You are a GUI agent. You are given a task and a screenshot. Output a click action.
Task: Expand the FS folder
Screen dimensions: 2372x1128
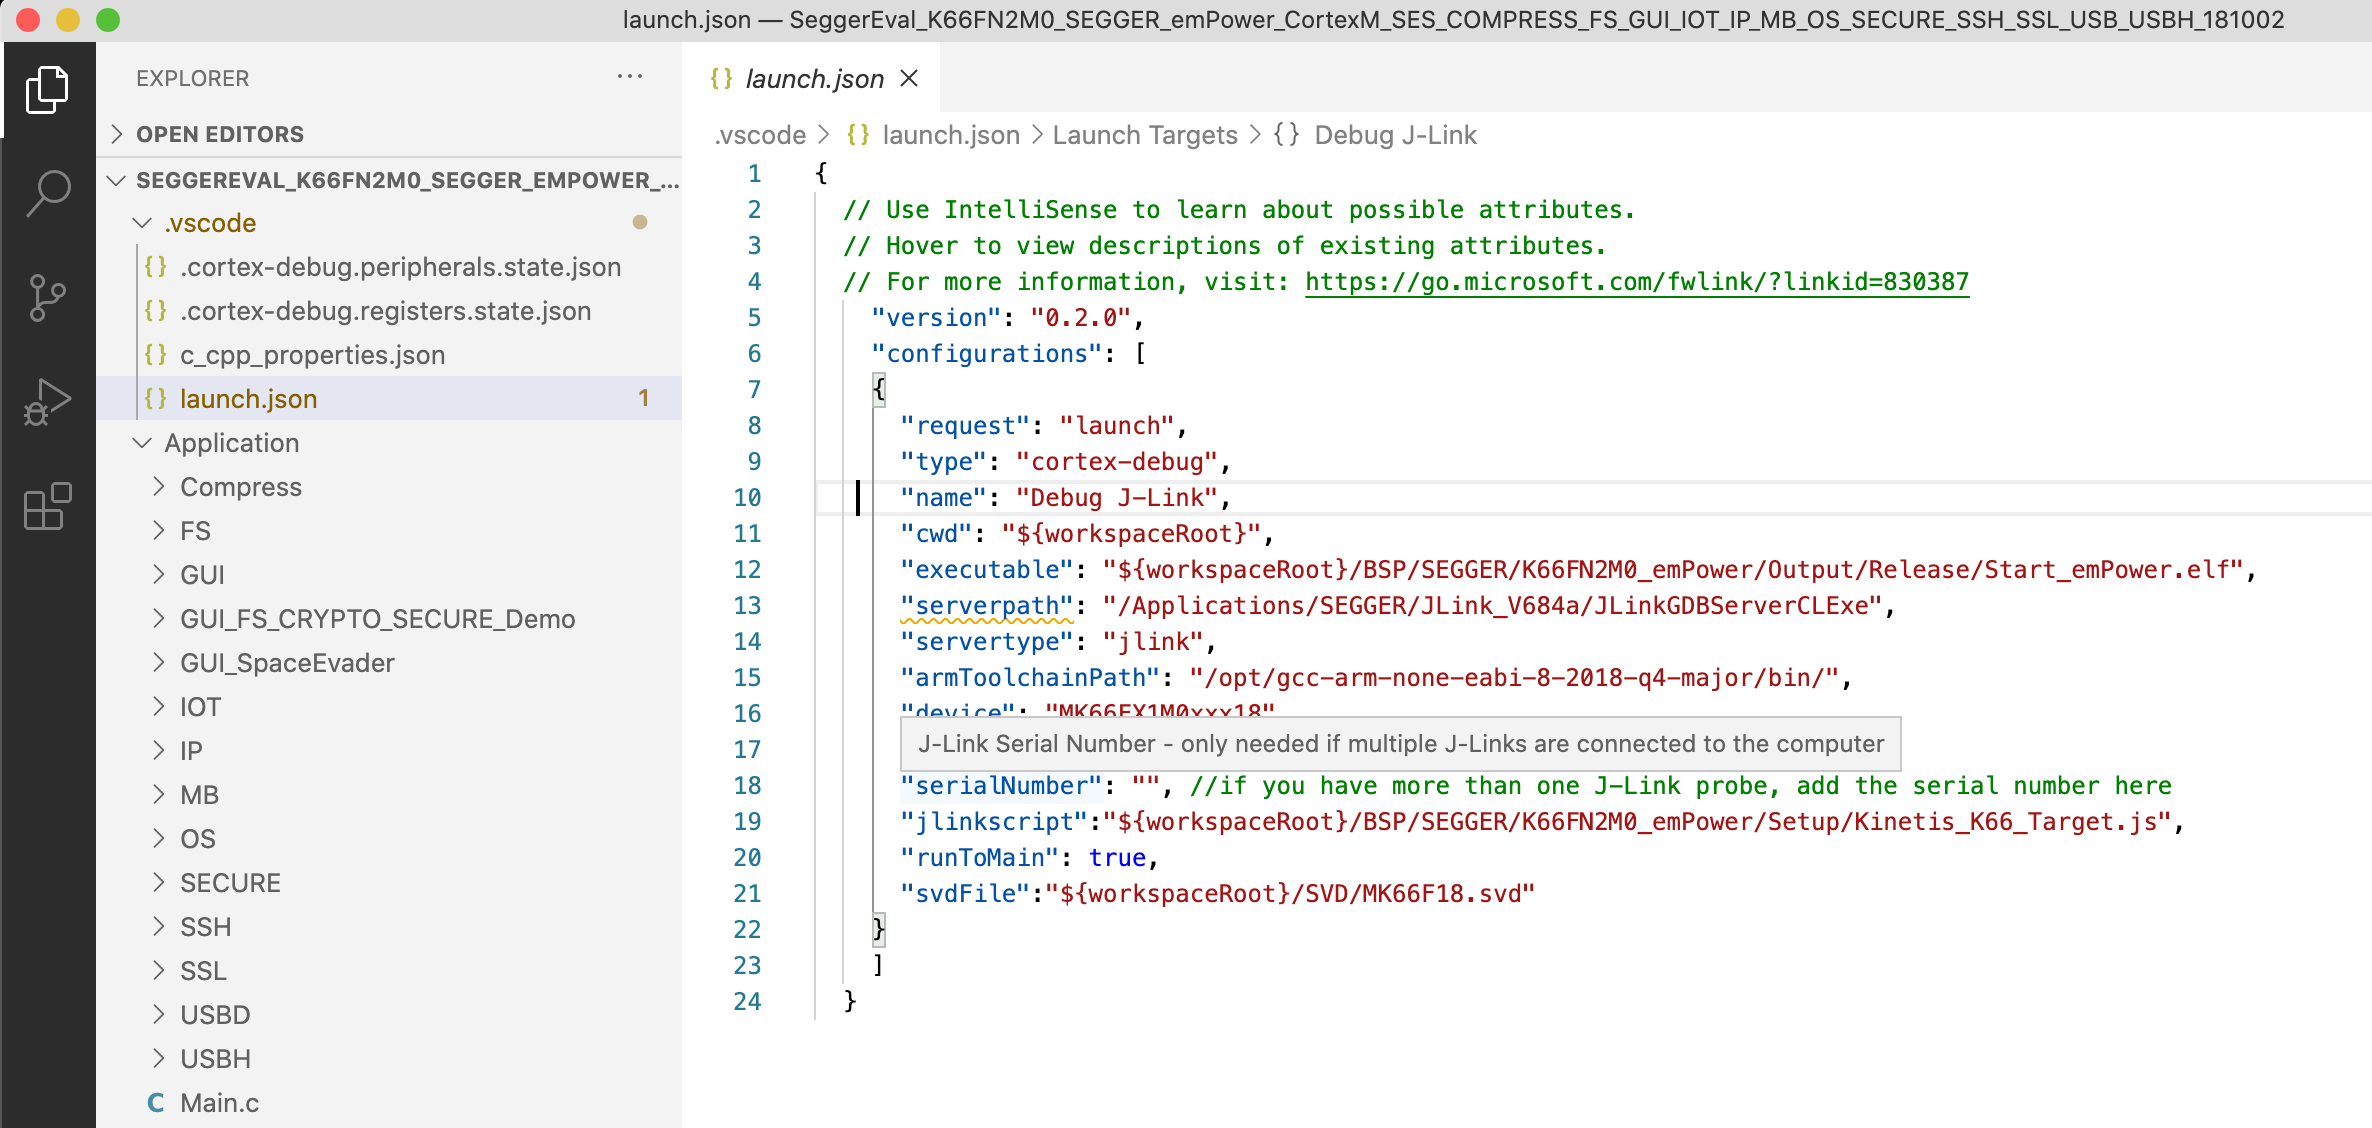(159, 531)
